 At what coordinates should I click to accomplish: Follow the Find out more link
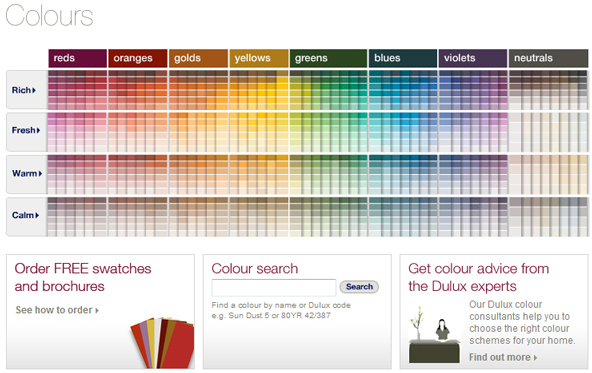click(x=503, y=357)
